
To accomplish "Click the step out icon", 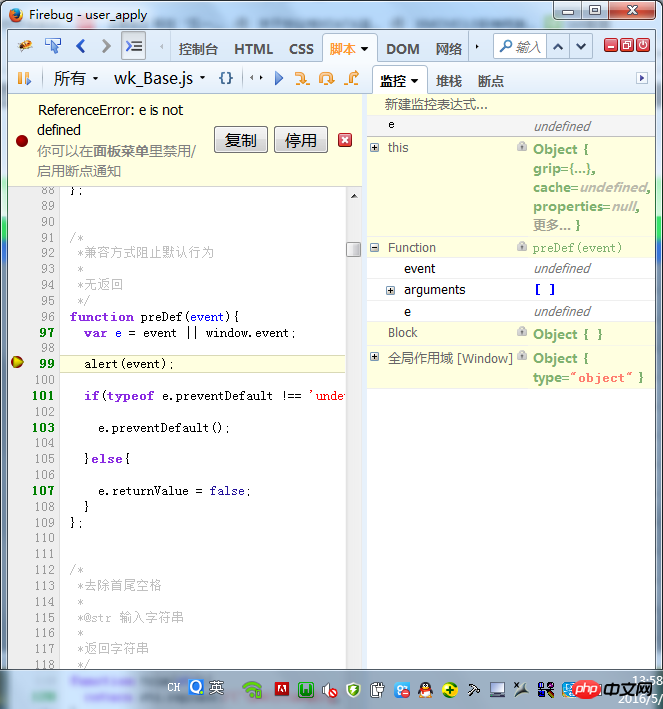I will (351, 78).
